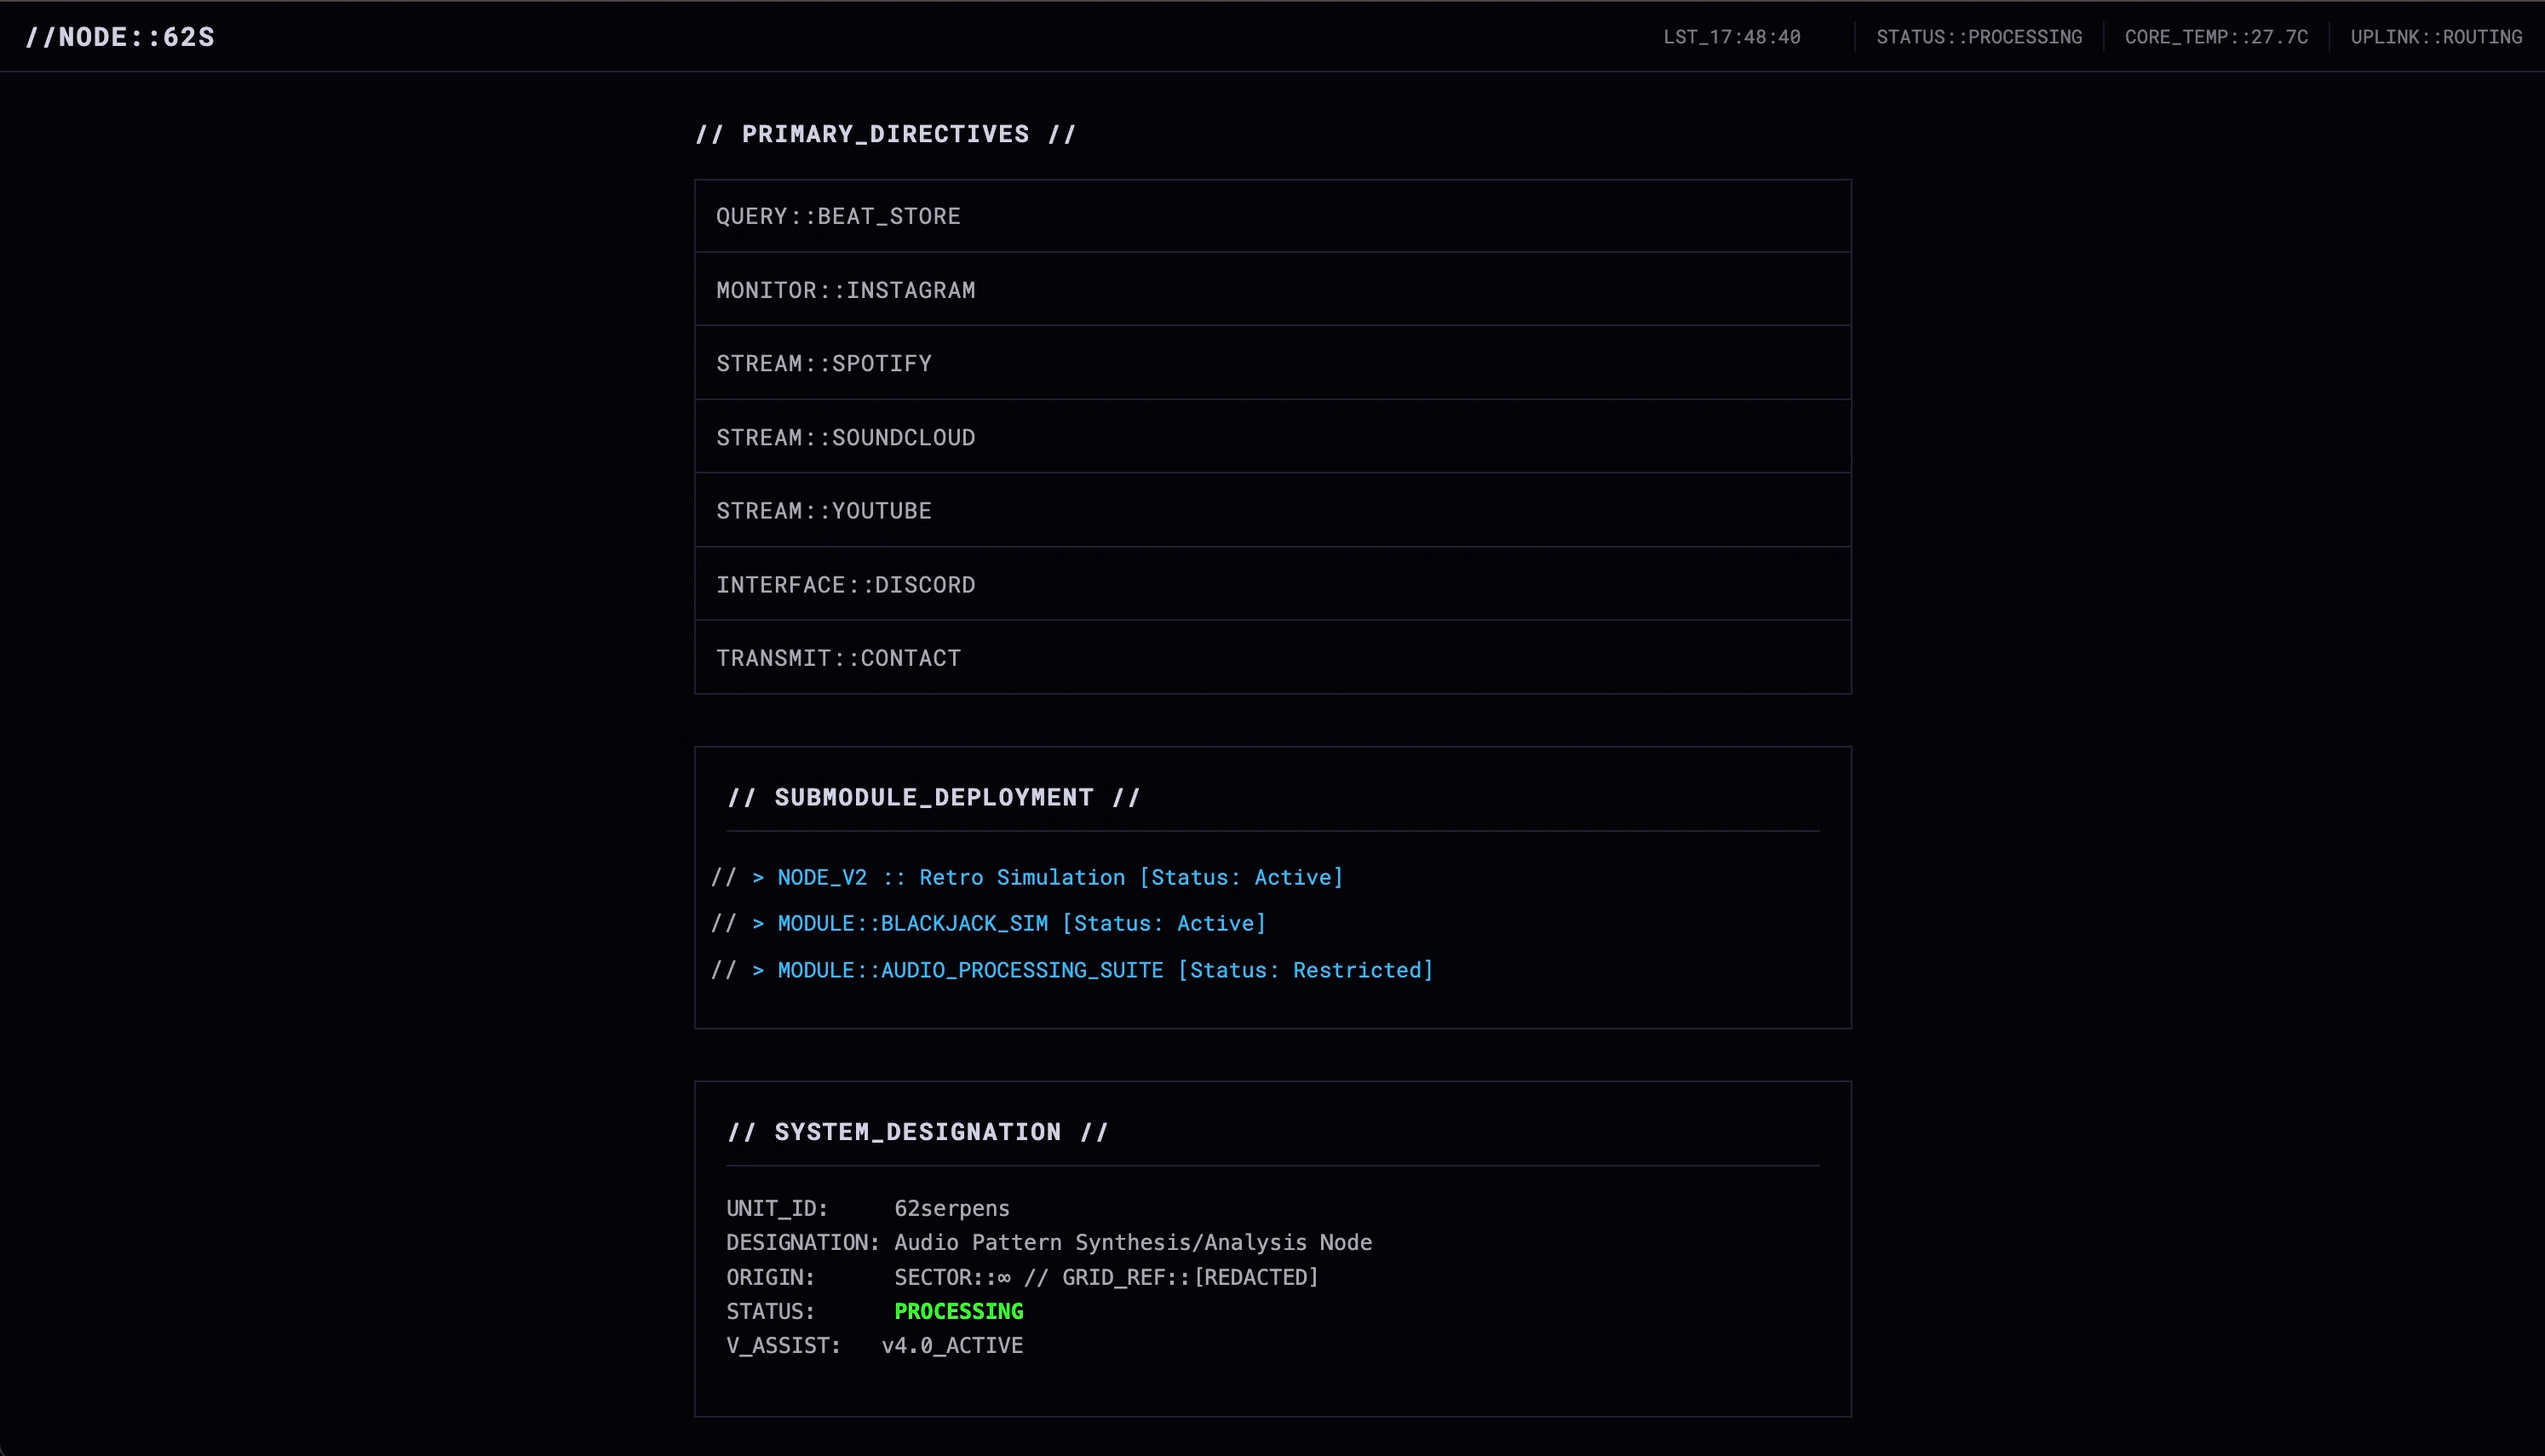Click the SUBMODULE_DEPLOYMENT section heading
The height and width of the screenshot is (1456, 2545).
tap(934, 797)
